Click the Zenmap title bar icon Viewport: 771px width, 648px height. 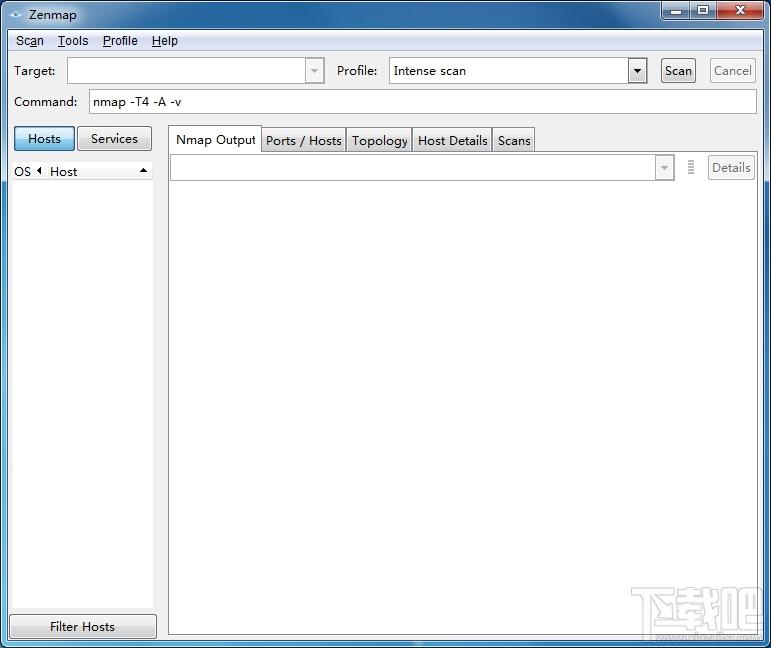coord(16,15)
